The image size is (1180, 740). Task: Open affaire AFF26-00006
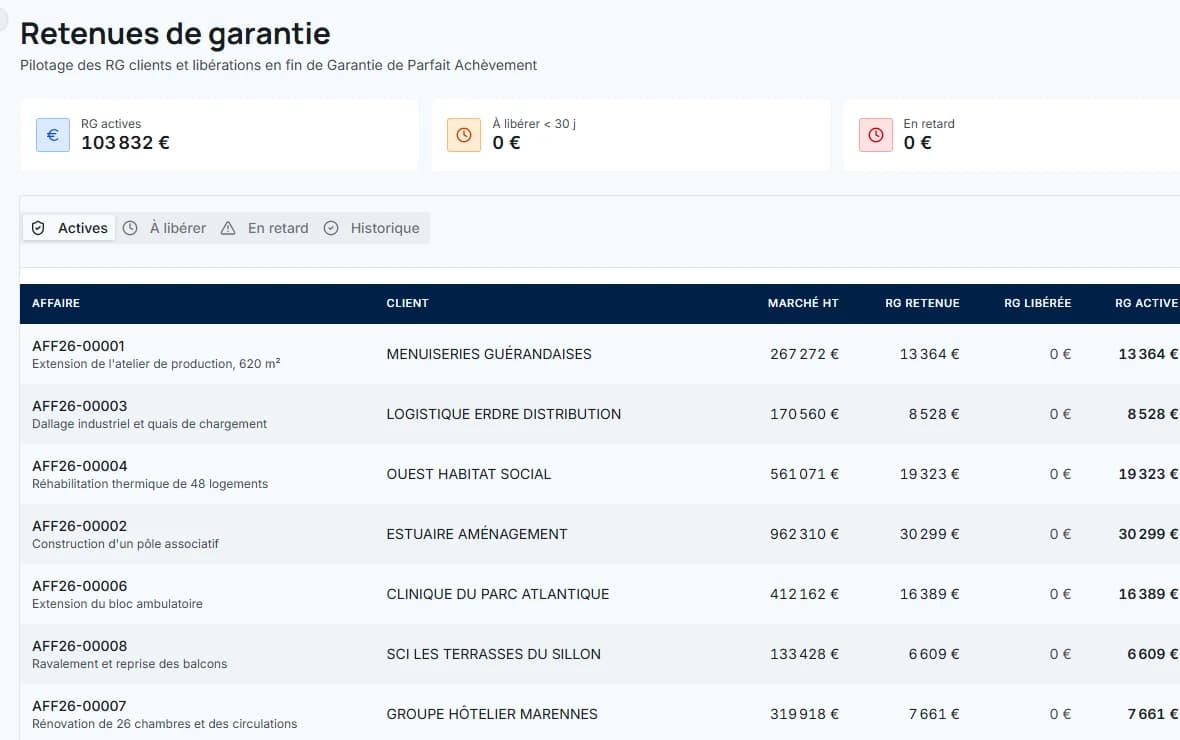coord(80,586)
